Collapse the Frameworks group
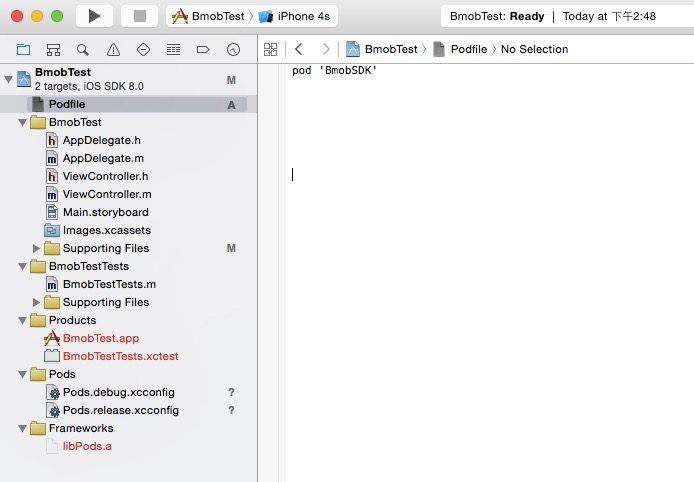The width and height of the screenshot is (694, 482). [22, 428]
